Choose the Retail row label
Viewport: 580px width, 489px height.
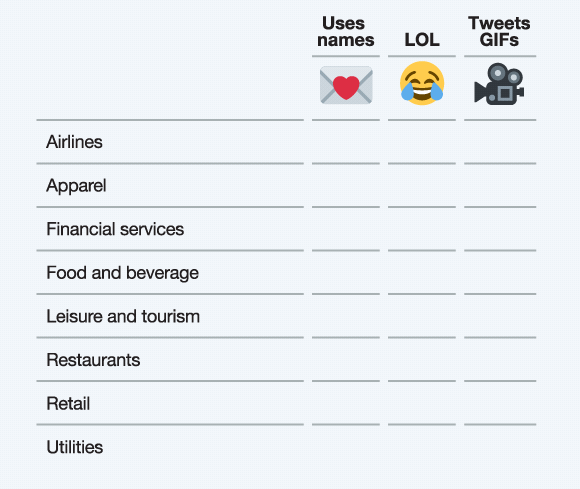tap(68, 404)
